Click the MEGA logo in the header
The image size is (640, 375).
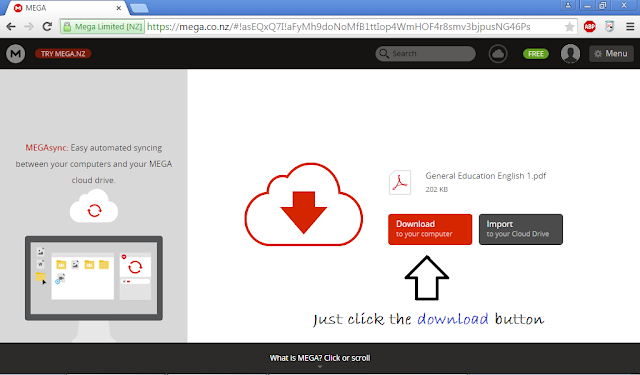(16, 53)
